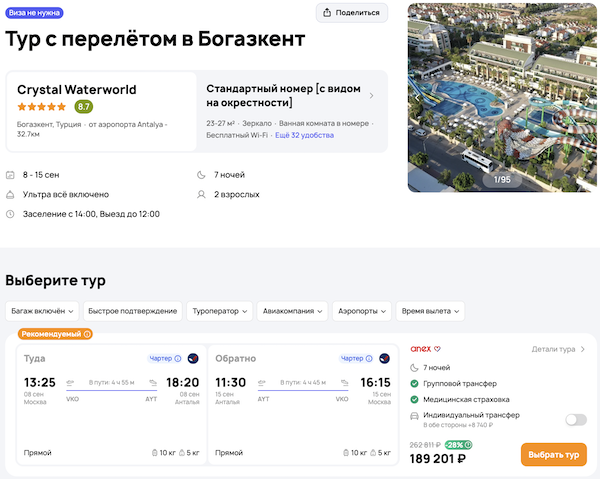Click the Anex tour operator logo
The height and width of the screenshot is (479, 600).
point(421,349)
